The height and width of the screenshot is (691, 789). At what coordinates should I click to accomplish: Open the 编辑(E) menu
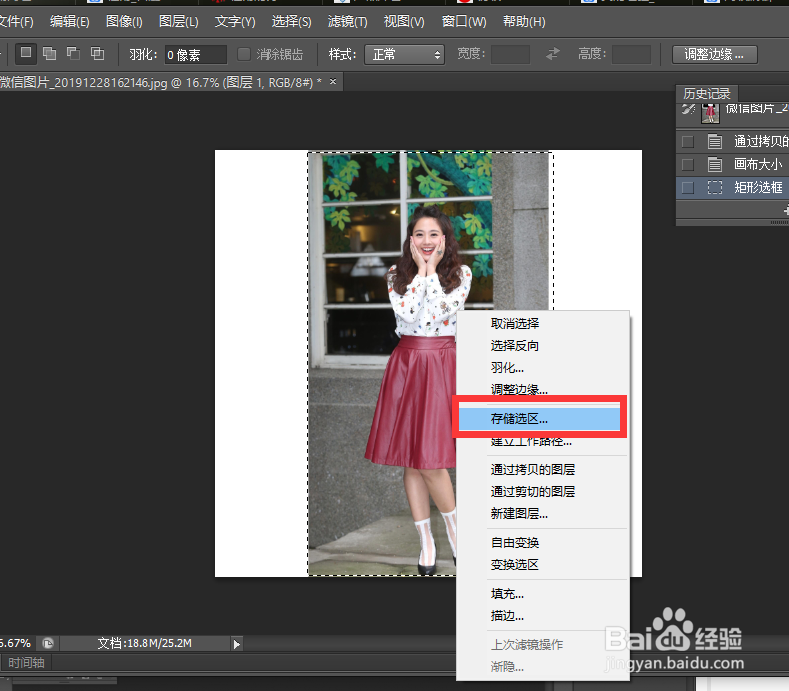tap(69, 22)
